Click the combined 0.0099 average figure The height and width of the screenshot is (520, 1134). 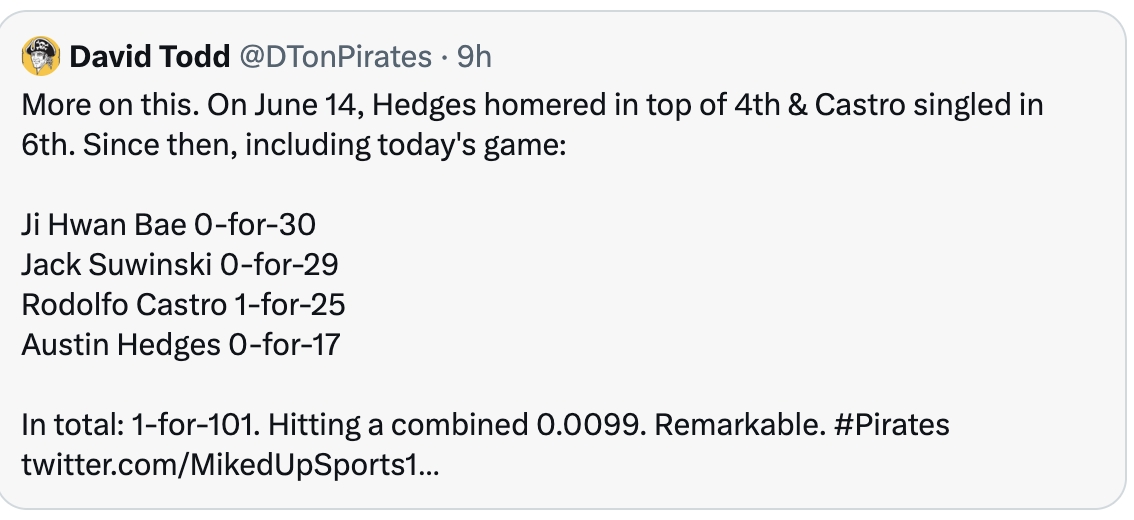591,425
